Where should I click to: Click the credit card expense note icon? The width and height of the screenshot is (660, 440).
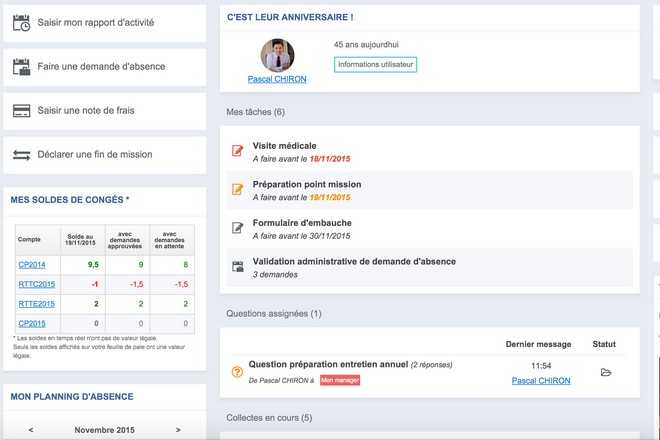click(21, 111)
